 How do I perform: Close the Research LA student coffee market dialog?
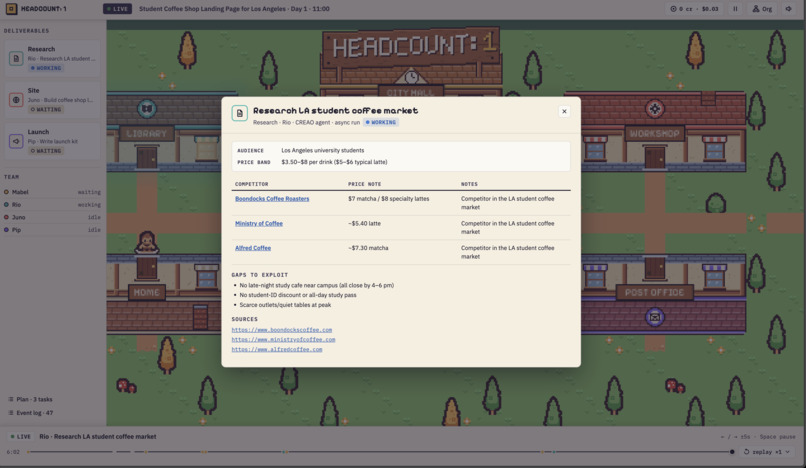click(x=564, y=111)
